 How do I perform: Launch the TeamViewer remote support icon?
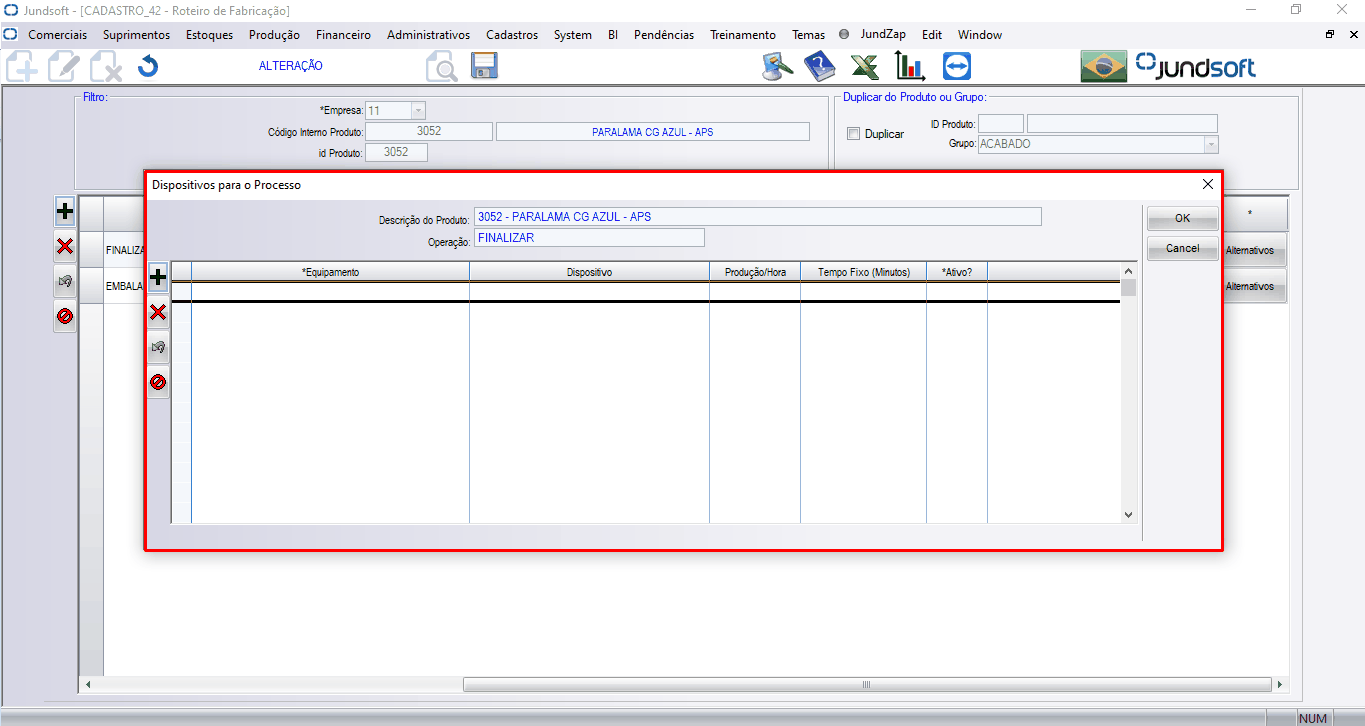[x=957, y=66]
